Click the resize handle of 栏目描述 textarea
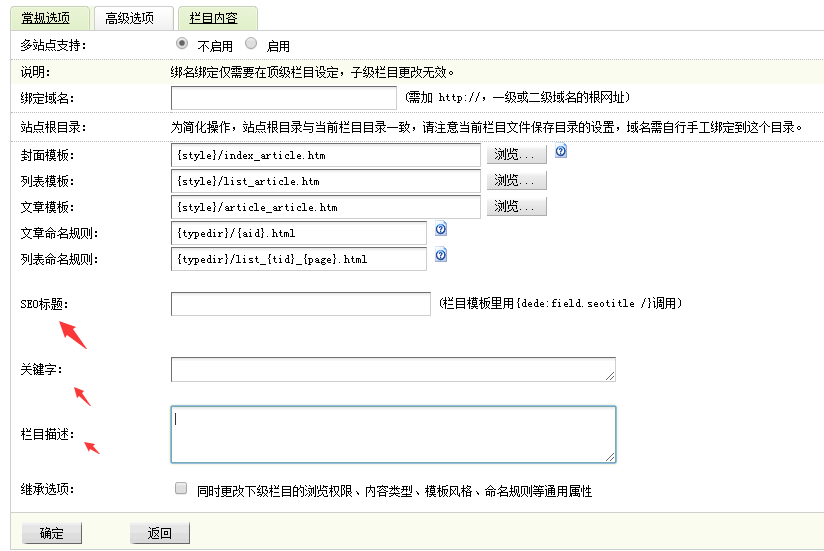 tap(610, 457)
